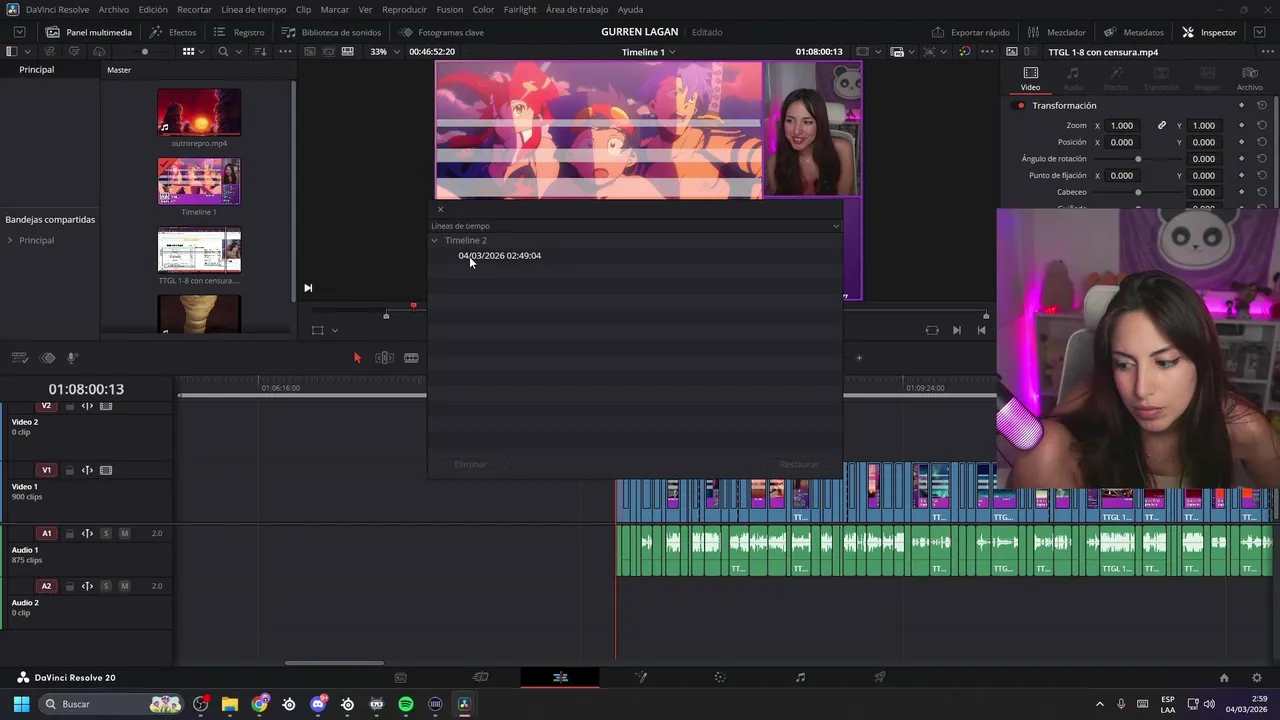
Task: Open timeline view options icon
Action: [x=19, y=358]
